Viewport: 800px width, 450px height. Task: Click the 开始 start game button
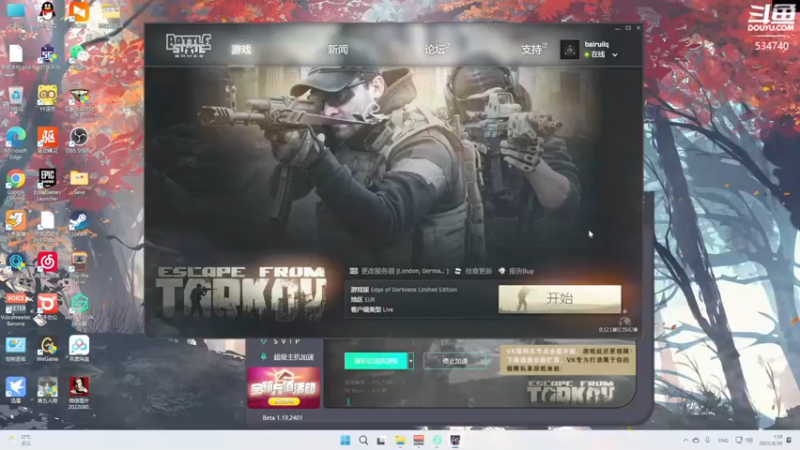point(560,298)
